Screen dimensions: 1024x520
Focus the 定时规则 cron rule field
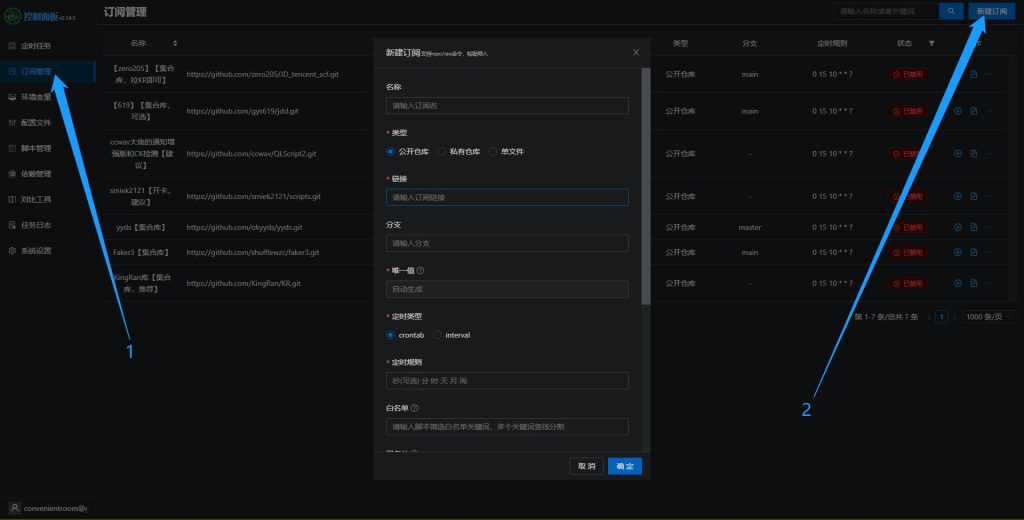point(507,381)
